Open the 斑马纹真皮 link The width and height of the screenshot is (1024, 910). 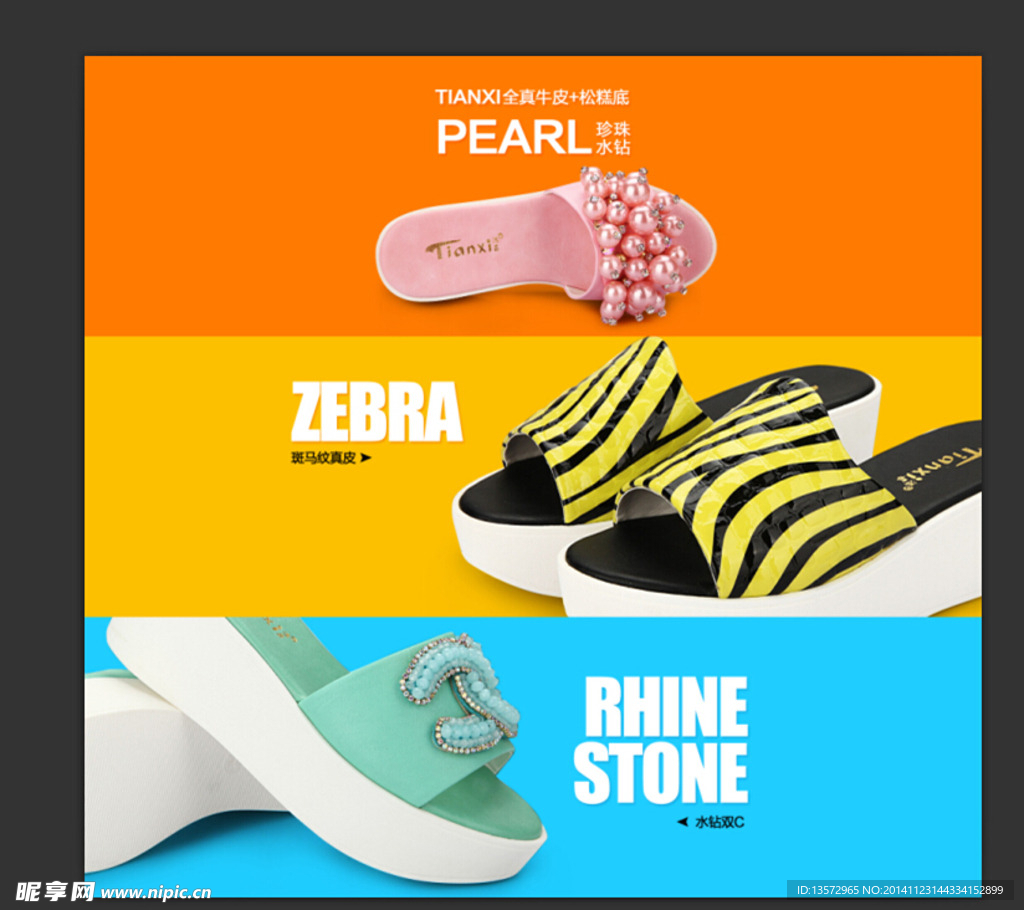point(323,458)
